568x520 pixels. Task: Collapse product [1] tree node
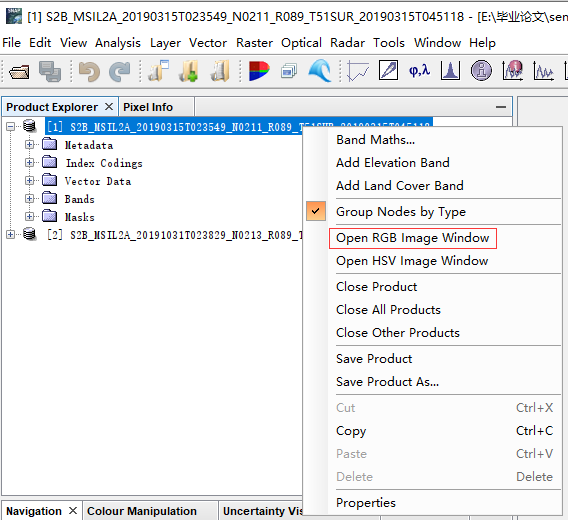[11, 126]
